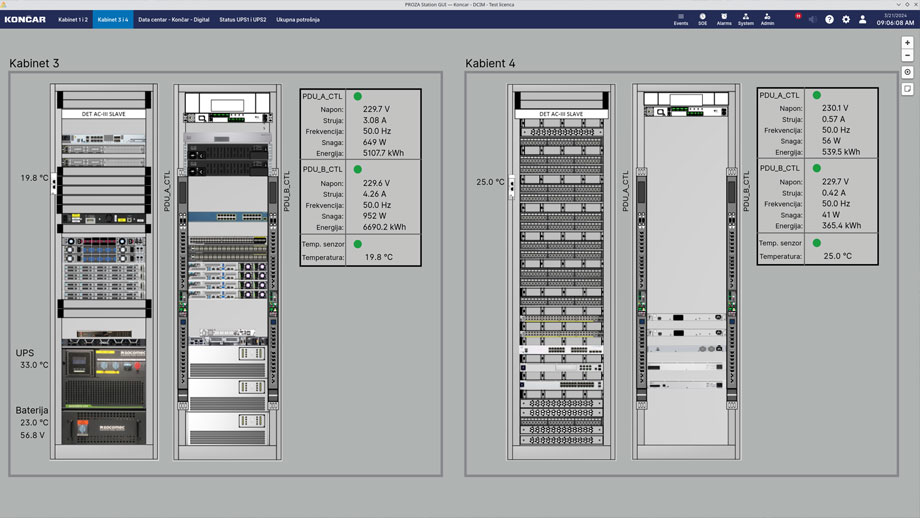Open the Events list
The image size is (920, 518).
[681, 19]
